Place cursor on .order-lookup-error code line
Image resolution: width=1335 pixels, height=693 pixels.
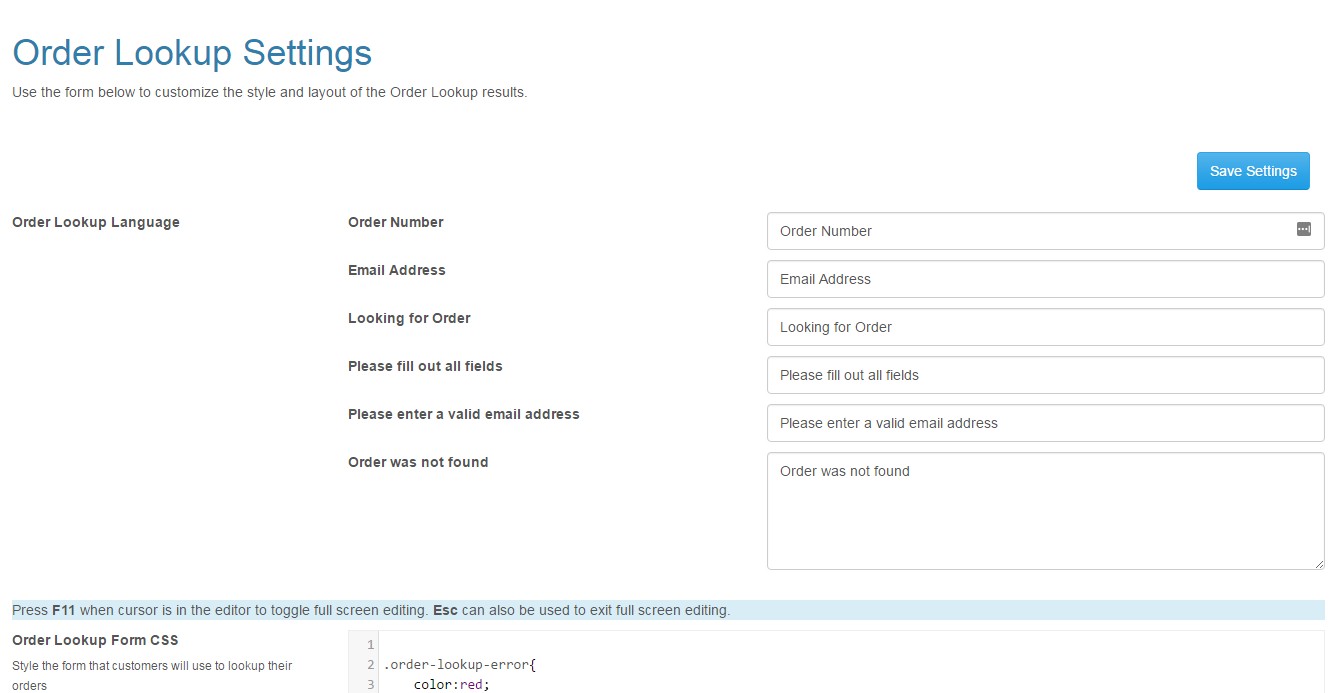(460, 665)
